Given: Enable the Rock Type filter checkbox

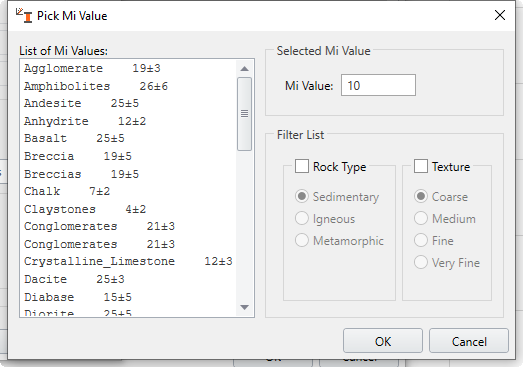Looking at the screenshot, I should [302, 166].
